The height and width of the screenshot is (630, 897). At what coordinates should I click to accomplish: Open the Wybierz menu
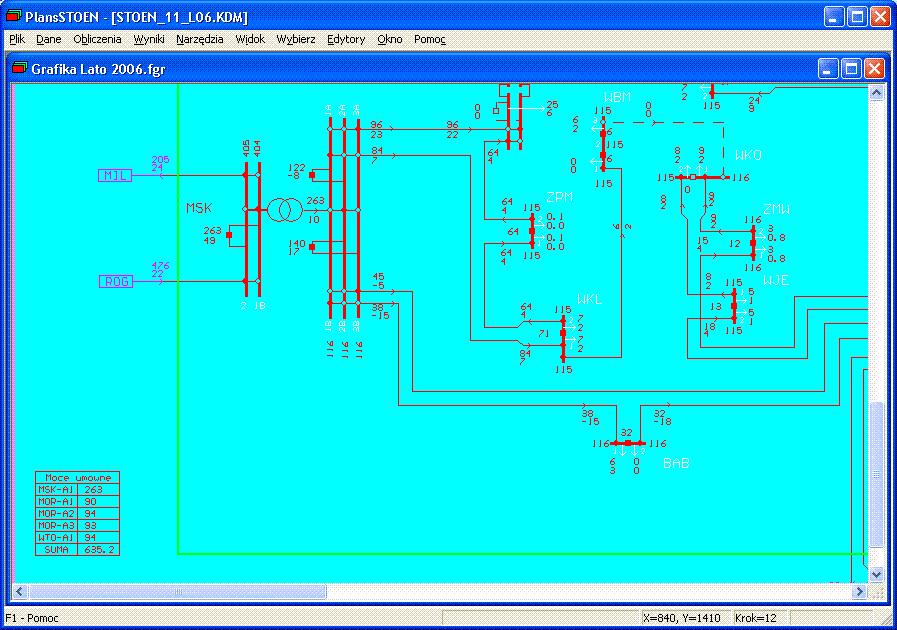point(296,39)
